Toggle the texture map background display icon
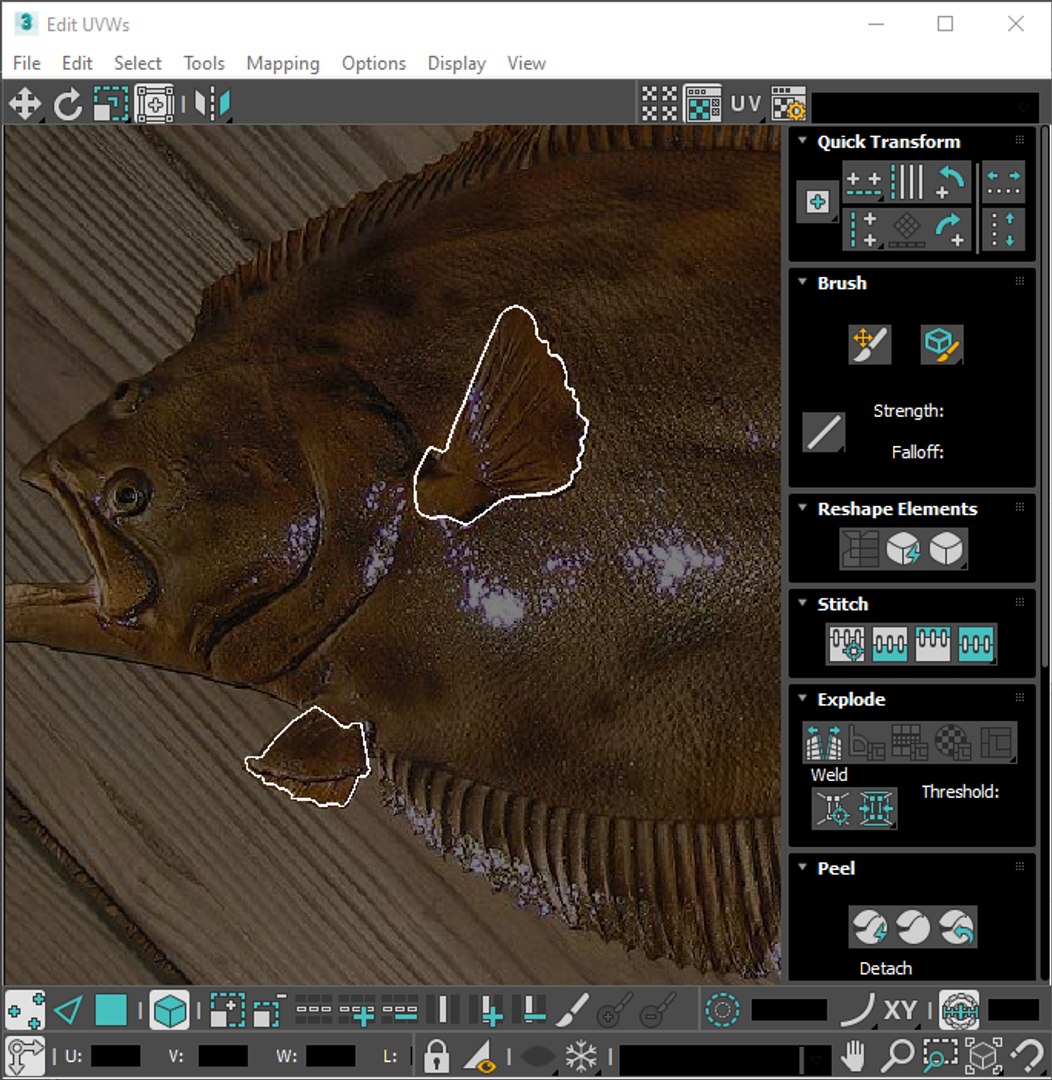1052x1080 pixels. (x=703, y=104)
